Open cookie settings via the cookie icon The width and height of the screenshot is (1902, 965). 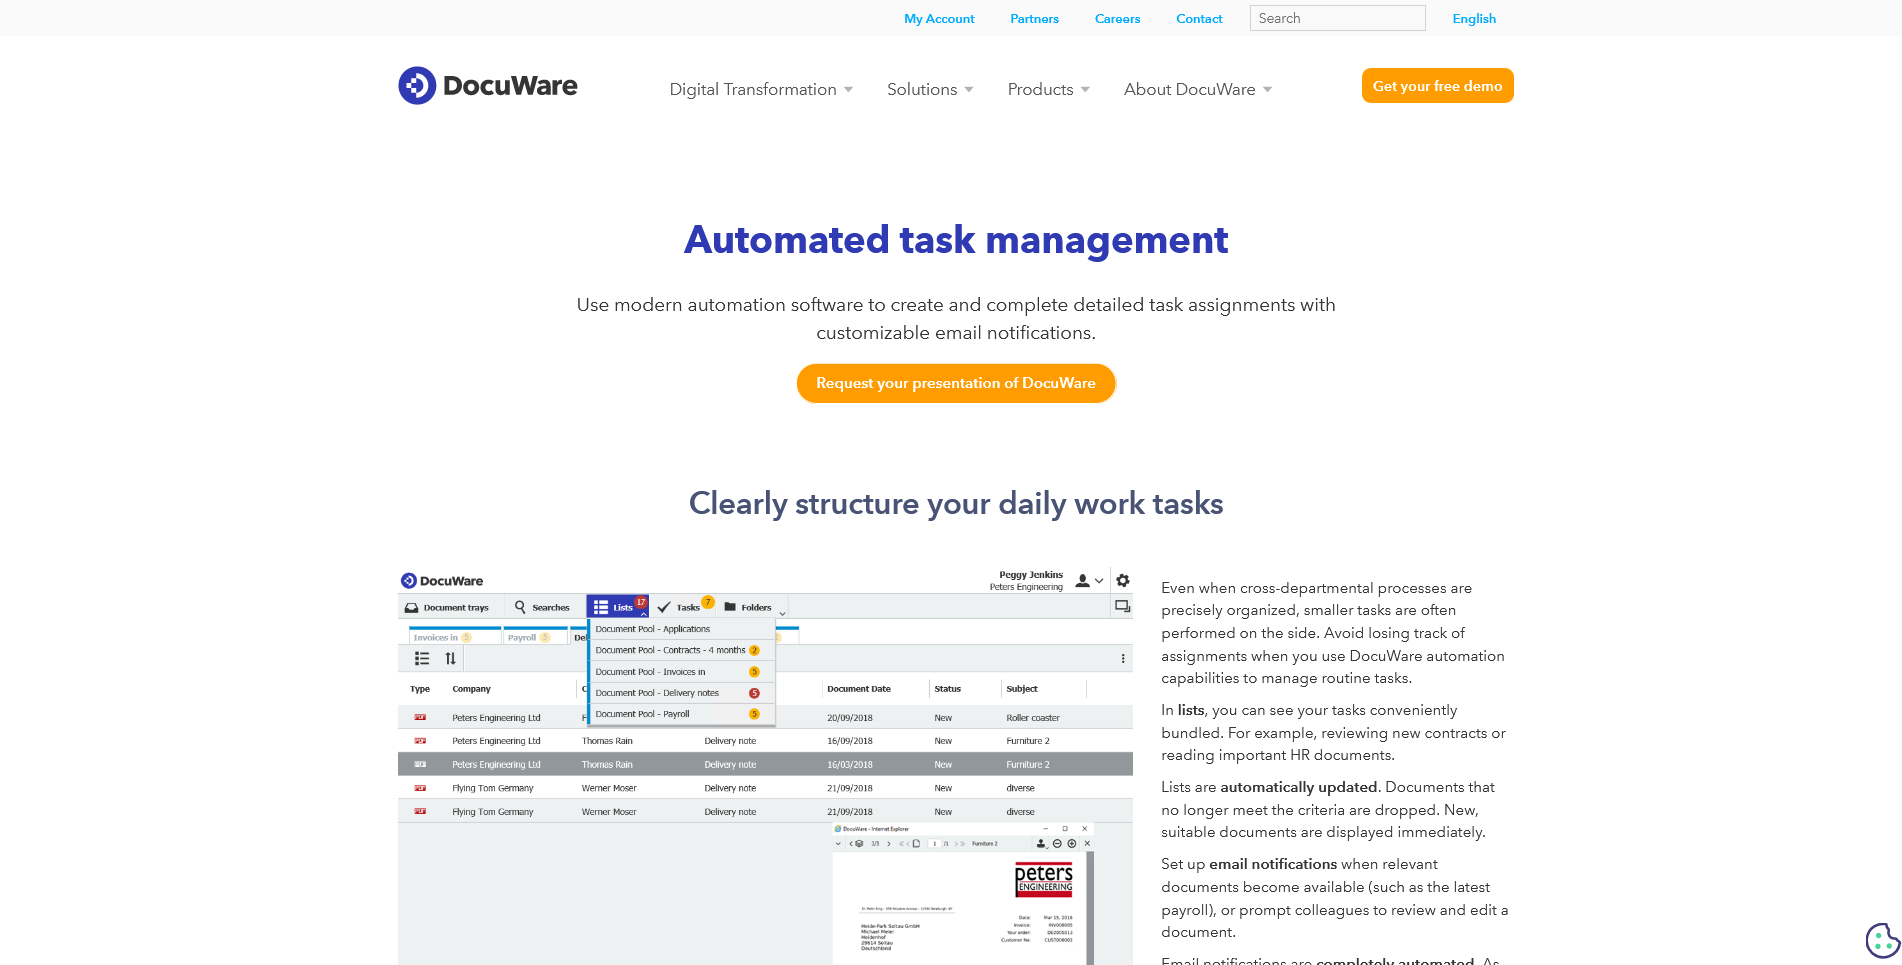pyautogui.click(x=1881, y=940)
